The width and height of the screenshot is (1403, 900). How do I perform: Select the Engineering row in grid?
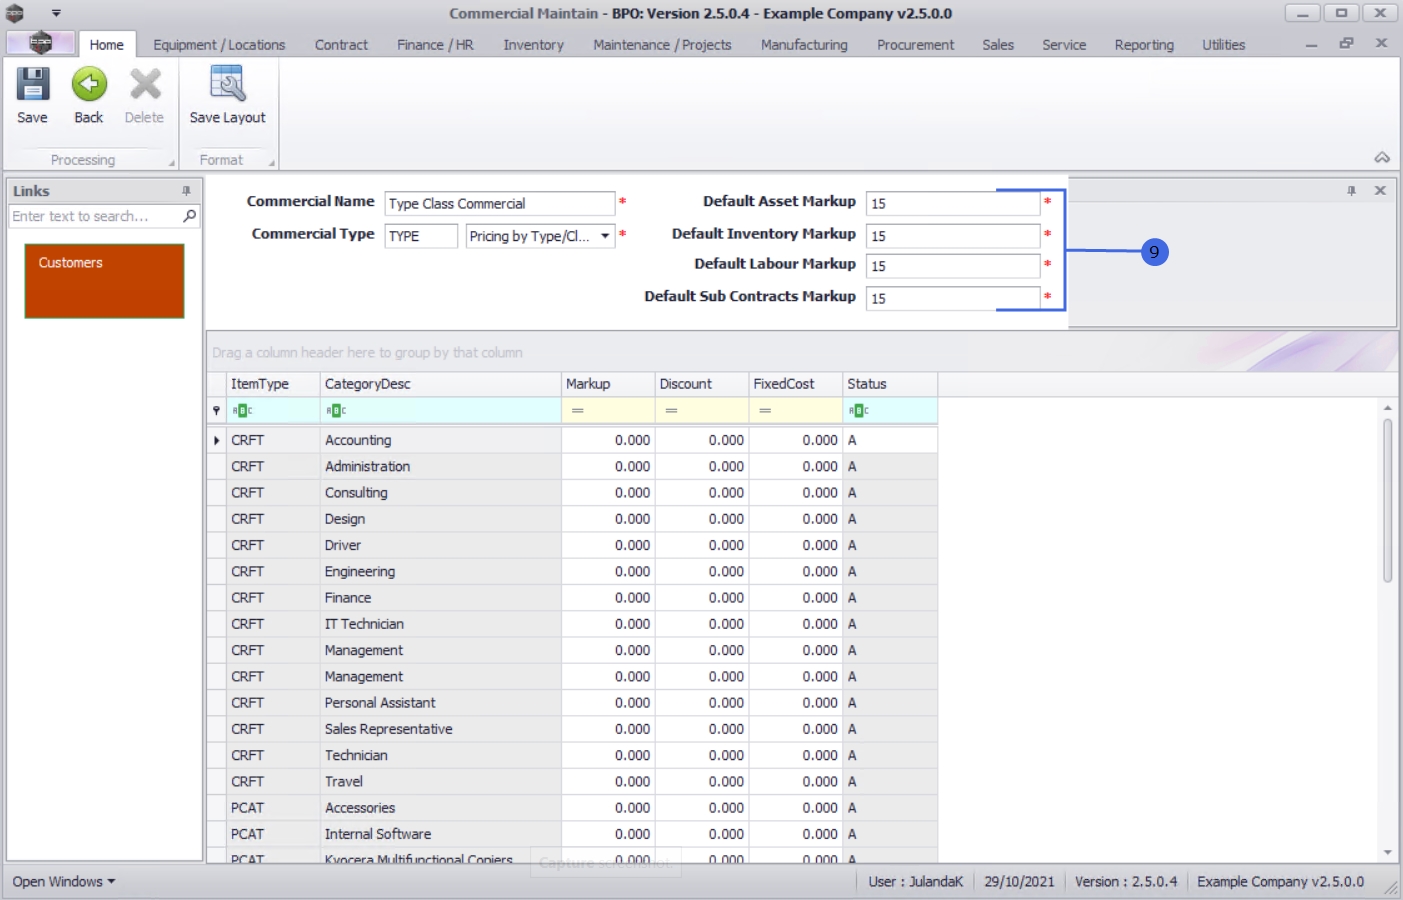click(x=360, y=572)
